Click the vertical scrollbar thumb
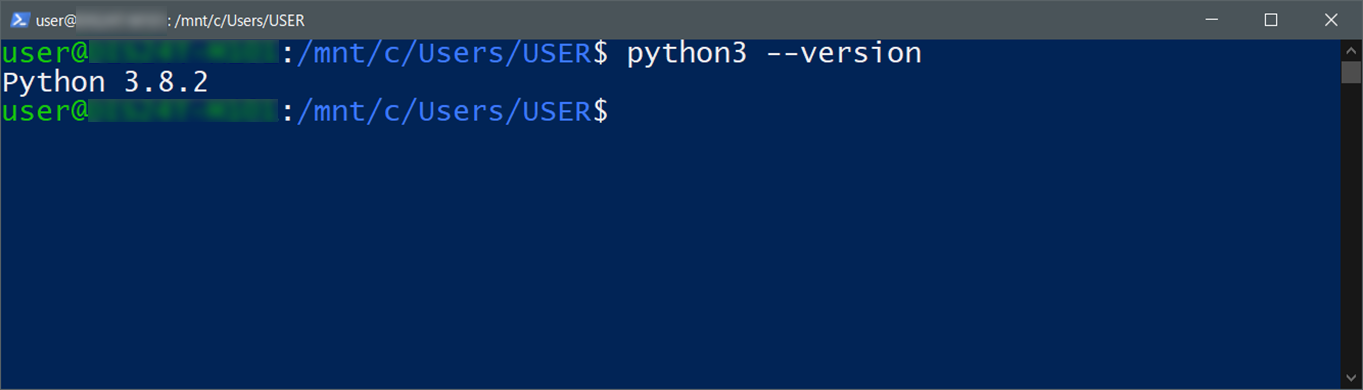 coord(1351,73)
